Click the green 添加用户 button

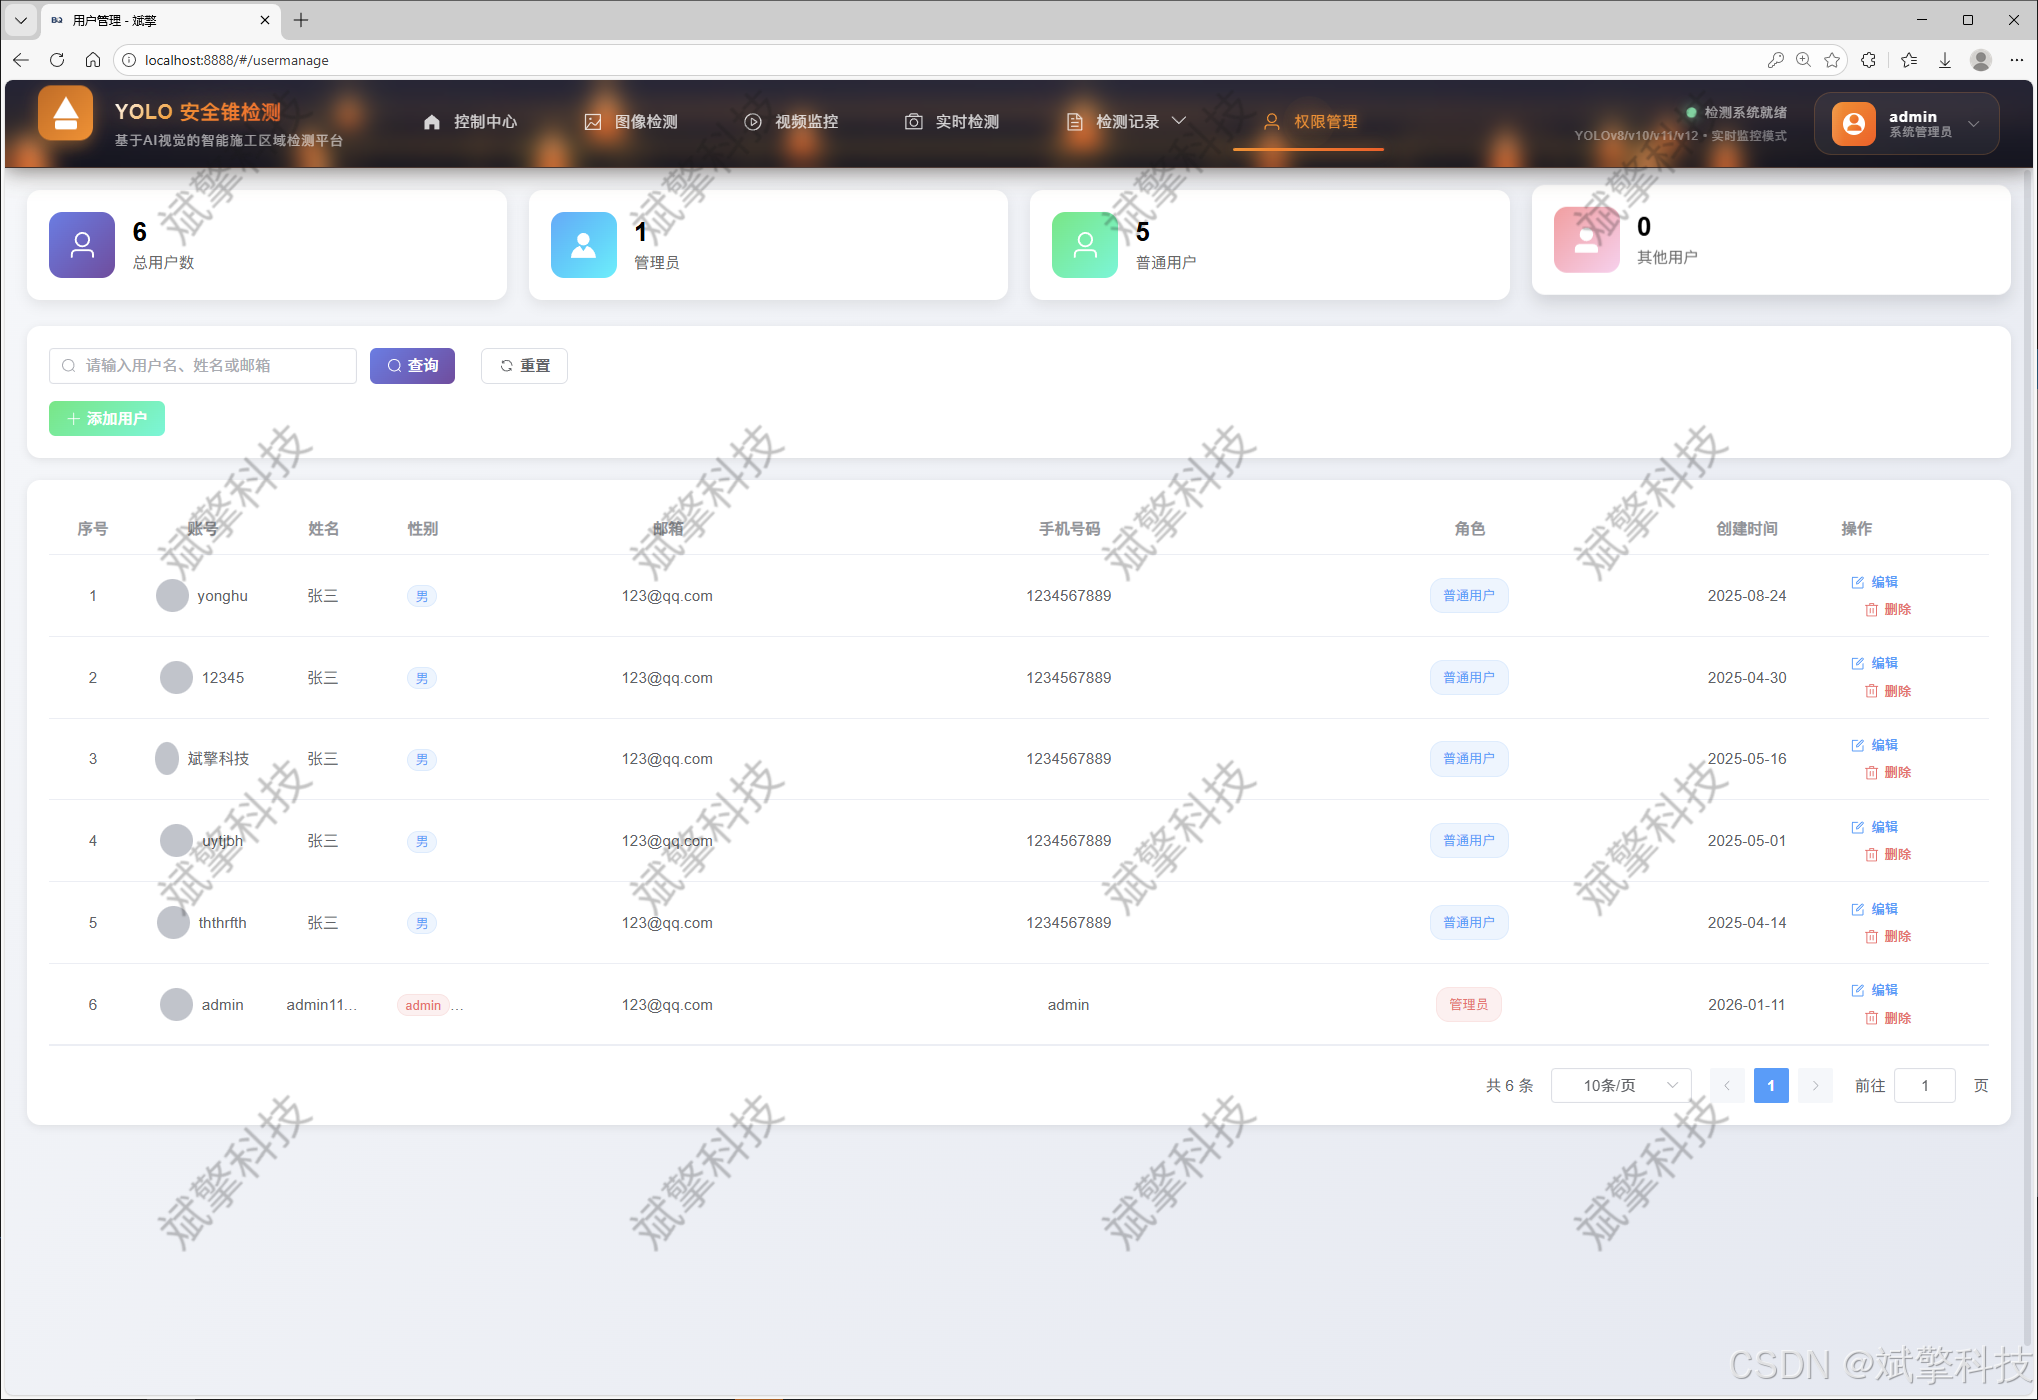107,418
